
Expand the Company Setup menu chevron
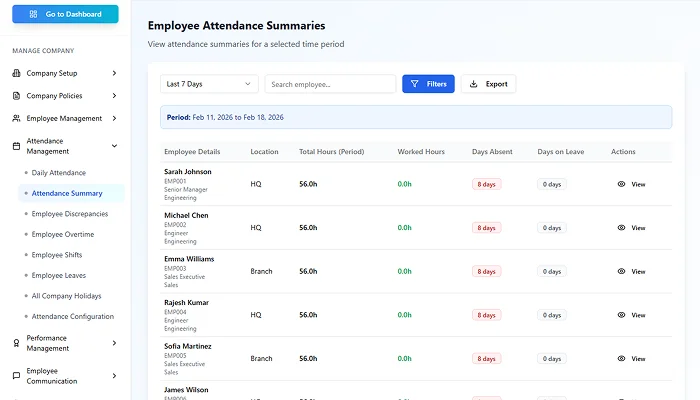click(x=114, y=73)
